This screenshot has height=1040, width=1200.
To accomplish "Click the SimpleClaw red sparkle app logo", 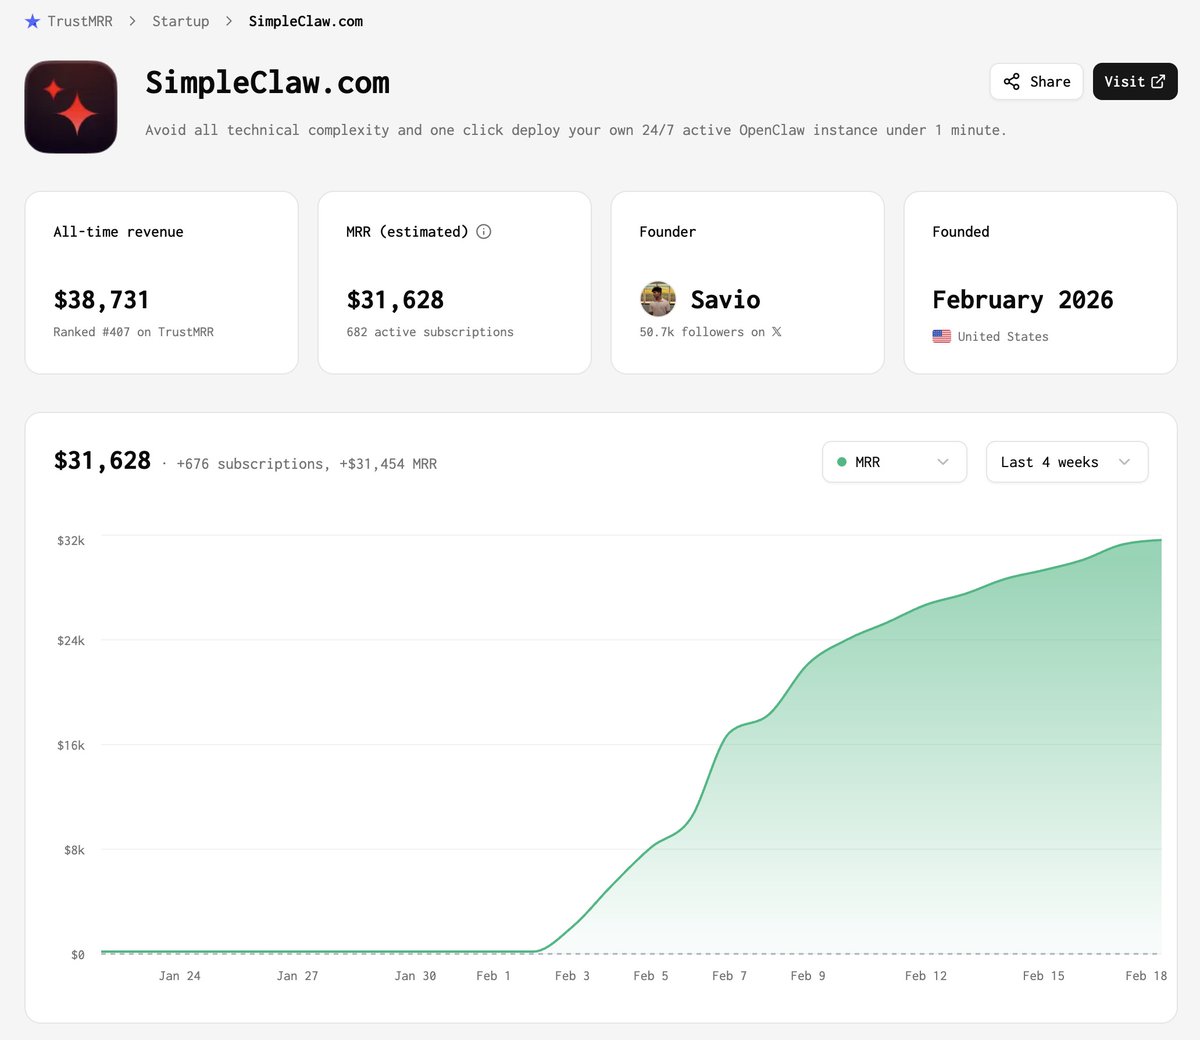I will [71, 107].
